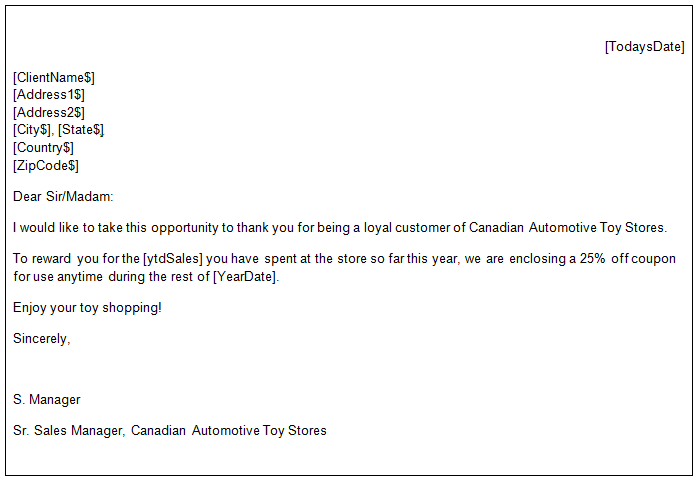Place cursor on the 'Sincerely,' closing
Viewport: 699px width, 482px height.
click(x=42, y=338)
